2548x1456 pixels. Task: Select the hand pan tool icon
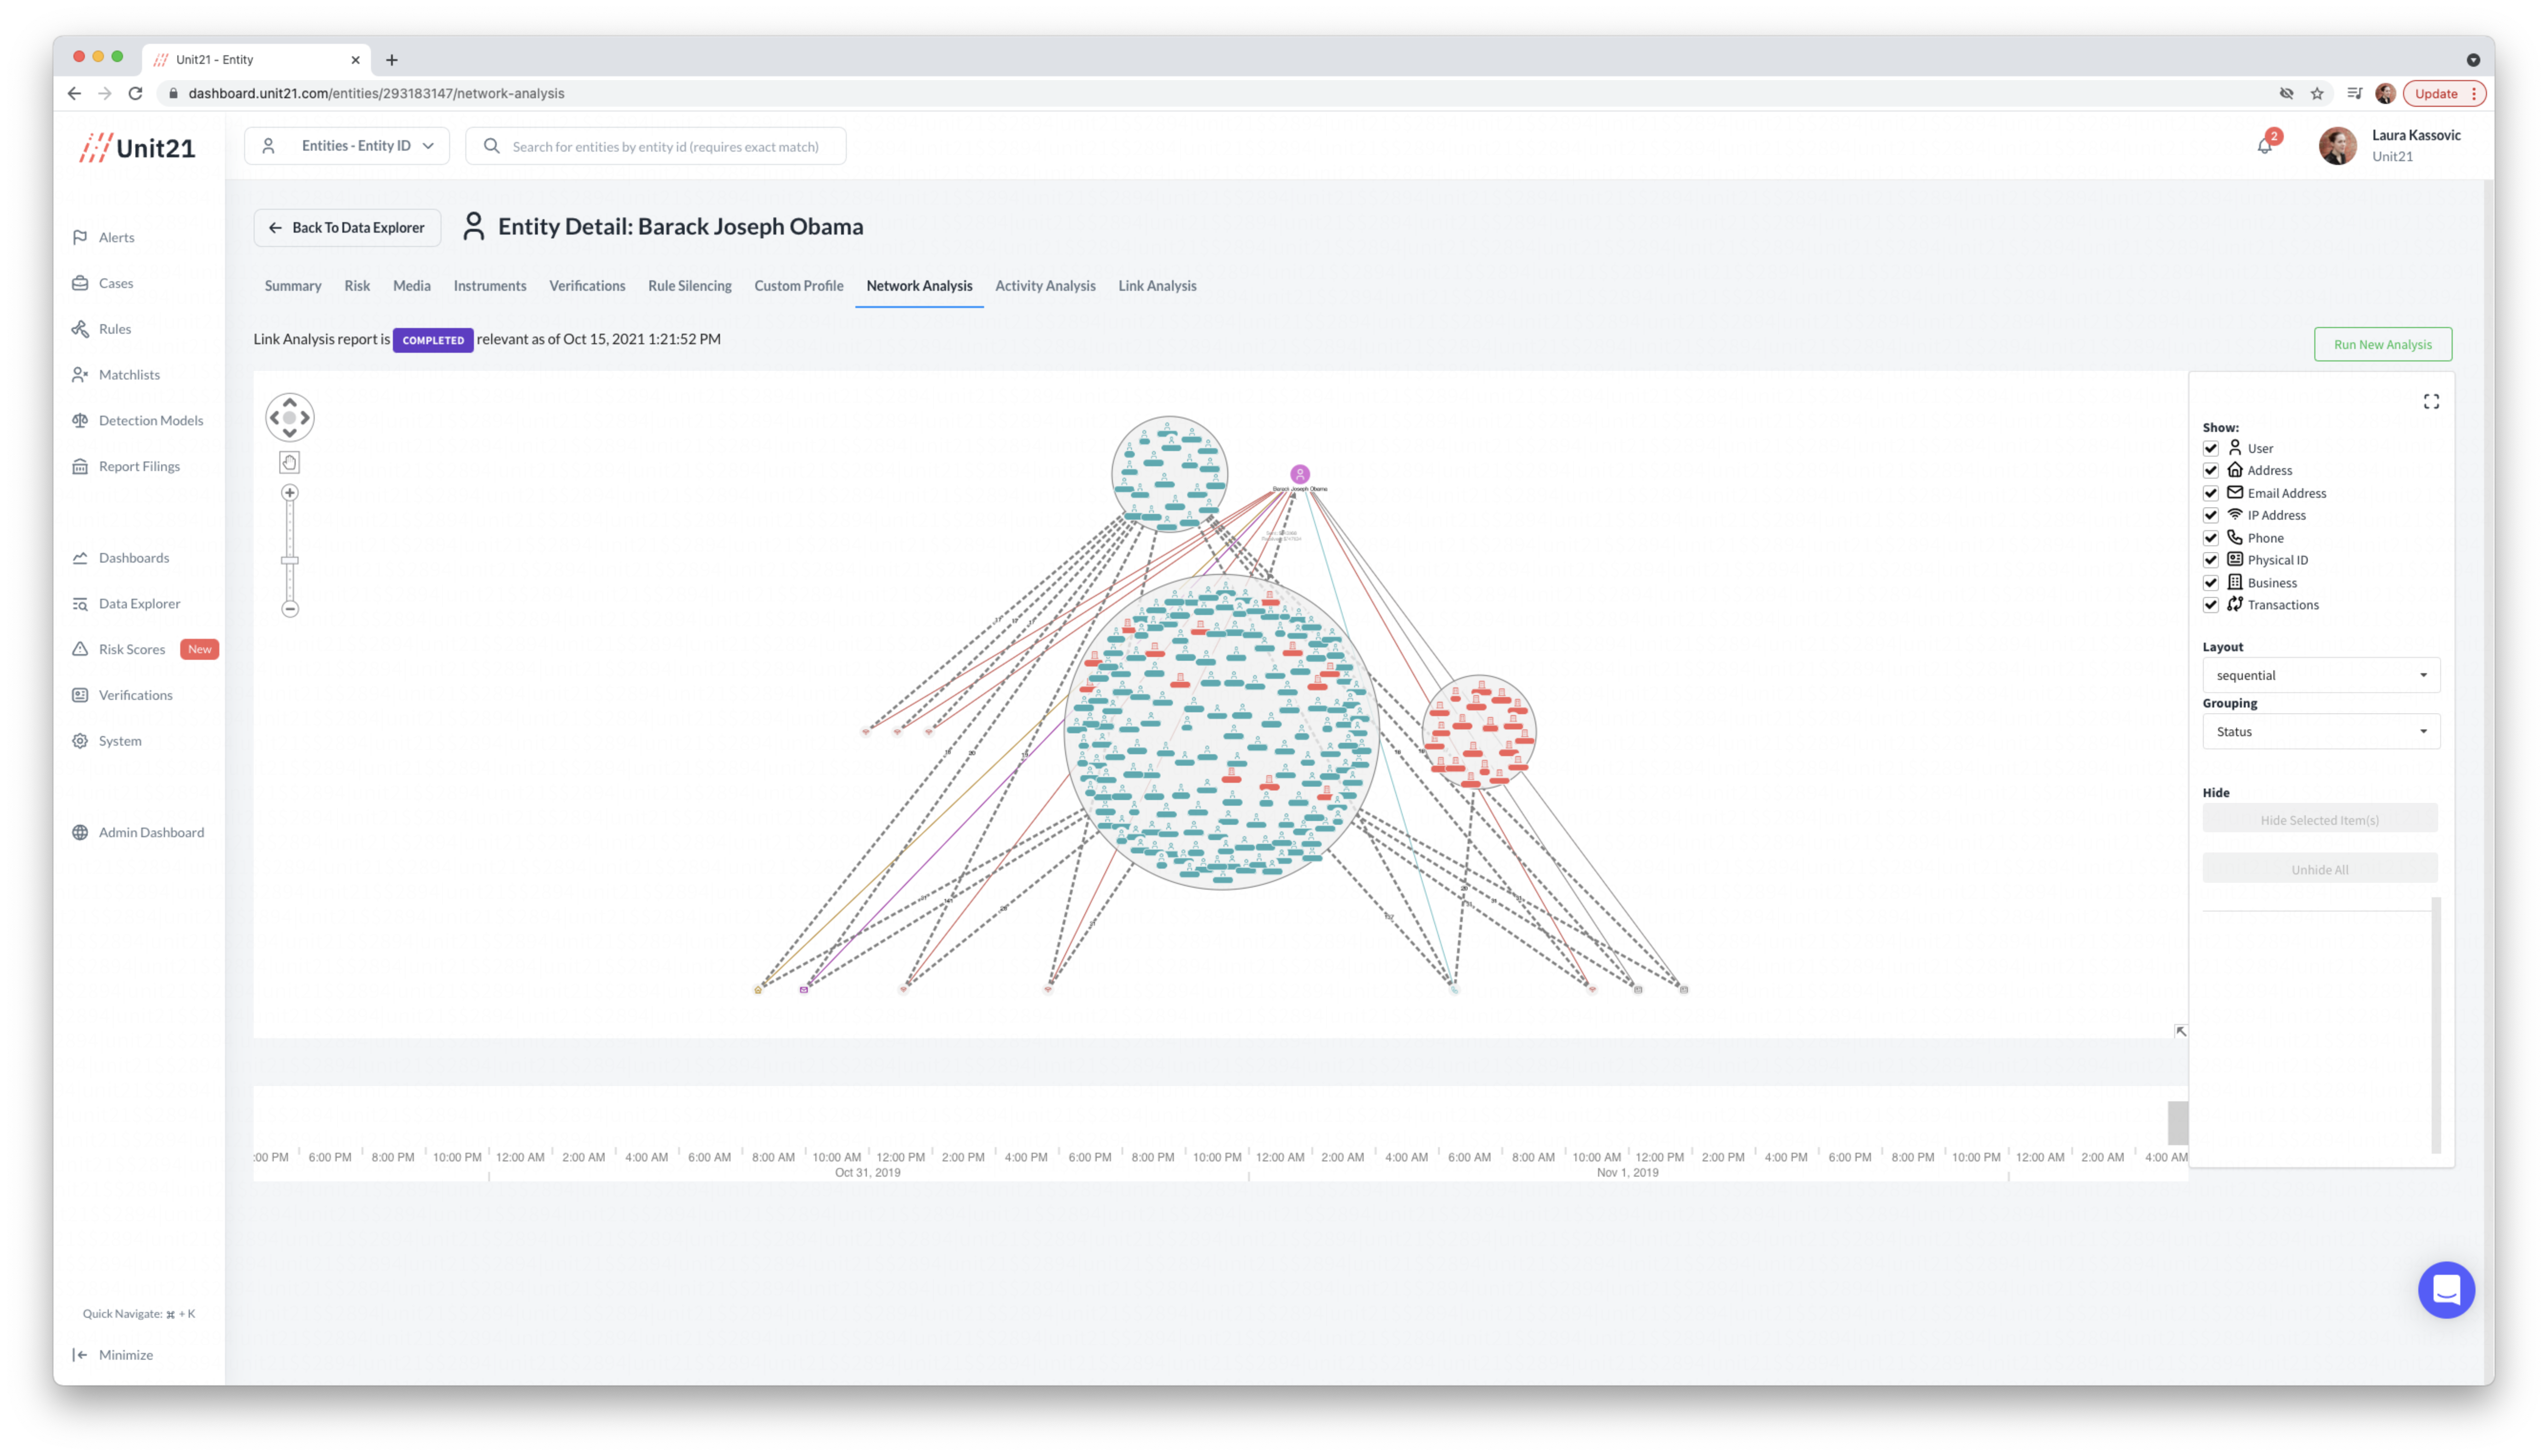pos(290,462)
